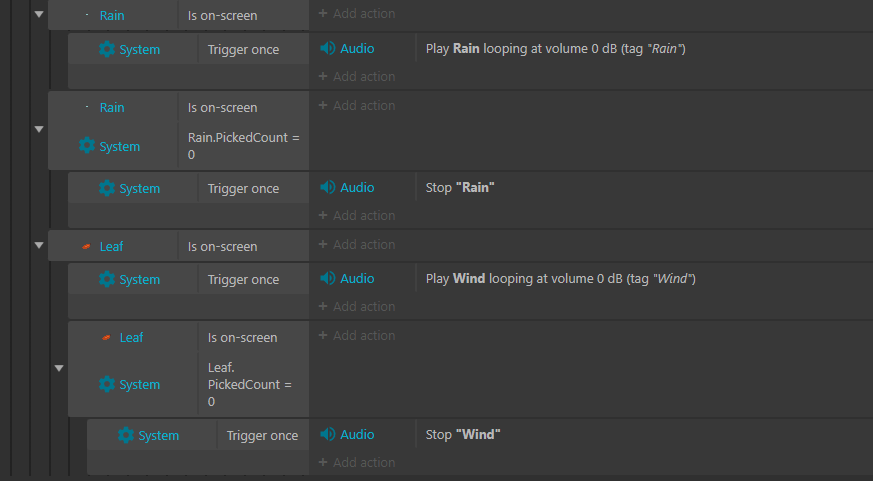Screen dimensions: 873x481
Task: Click the System gear icon next to Rain.PickedCount condition
Action: 87,146
